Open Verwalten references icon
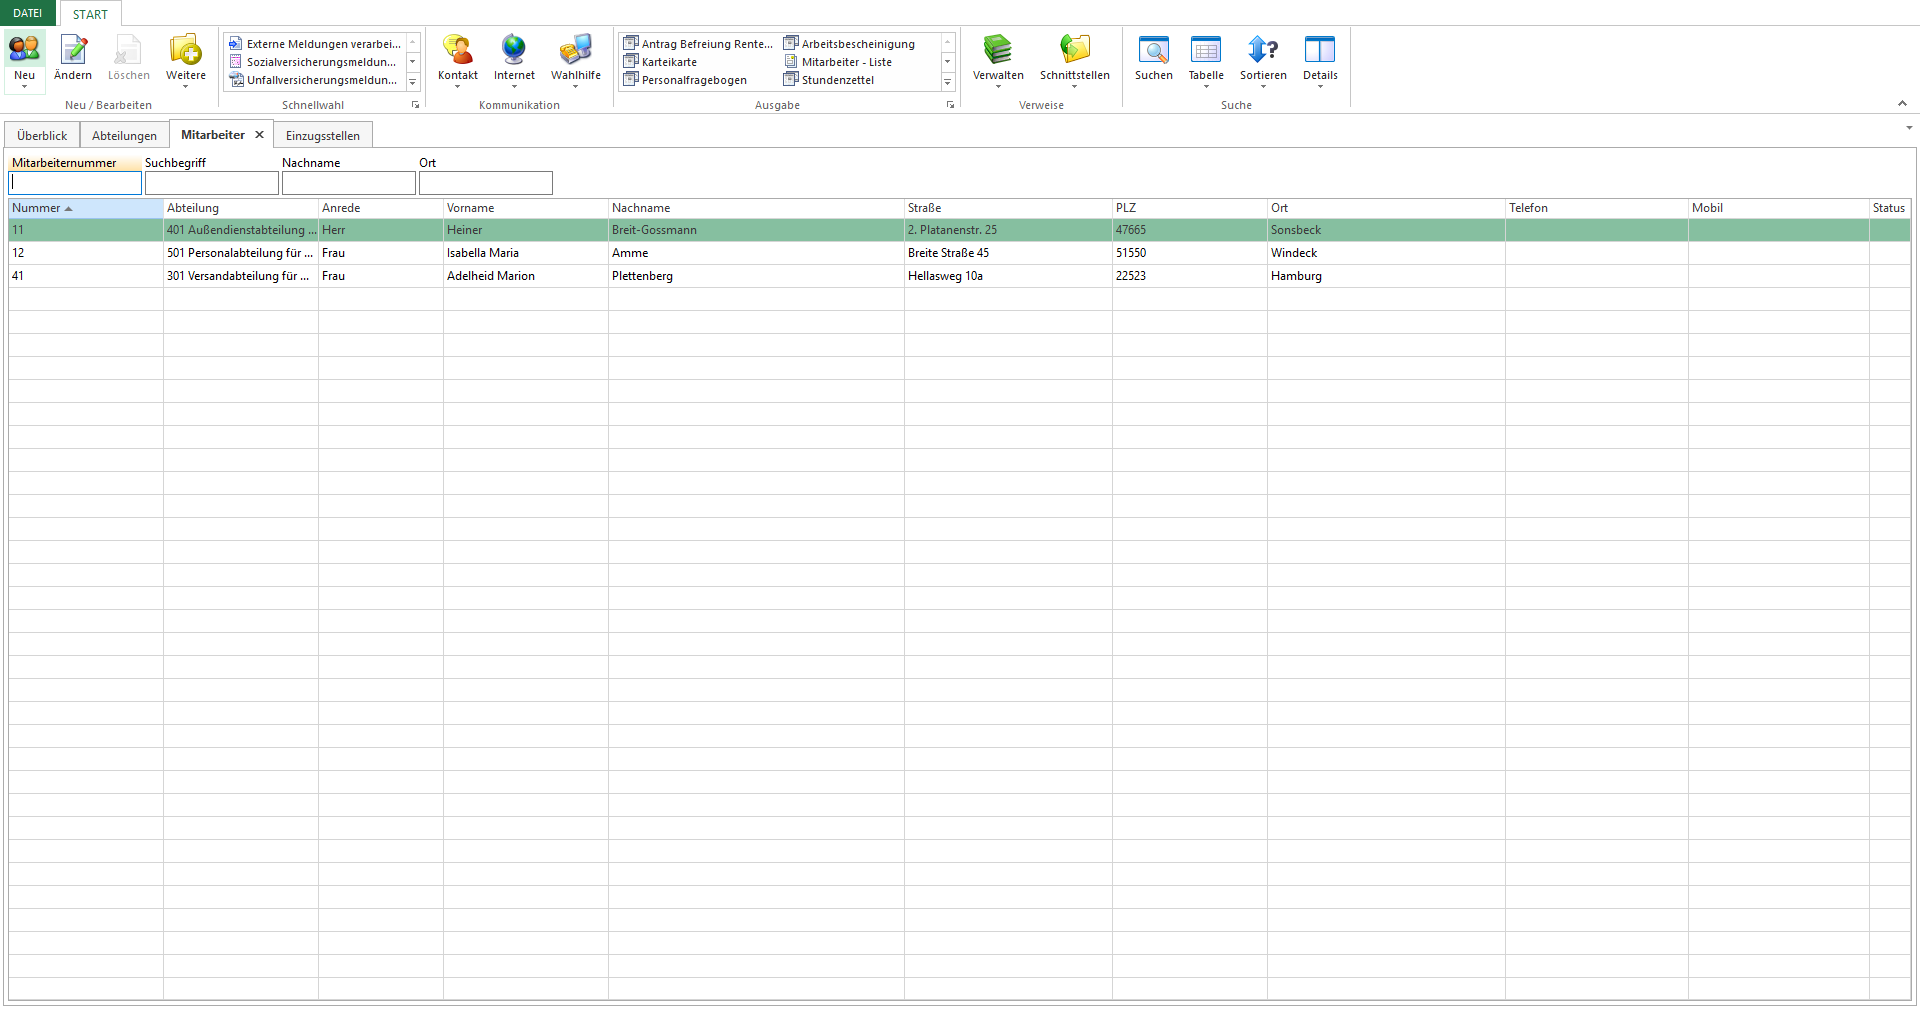Viewport: 1920px width, 1009px height. pos(998,49)
